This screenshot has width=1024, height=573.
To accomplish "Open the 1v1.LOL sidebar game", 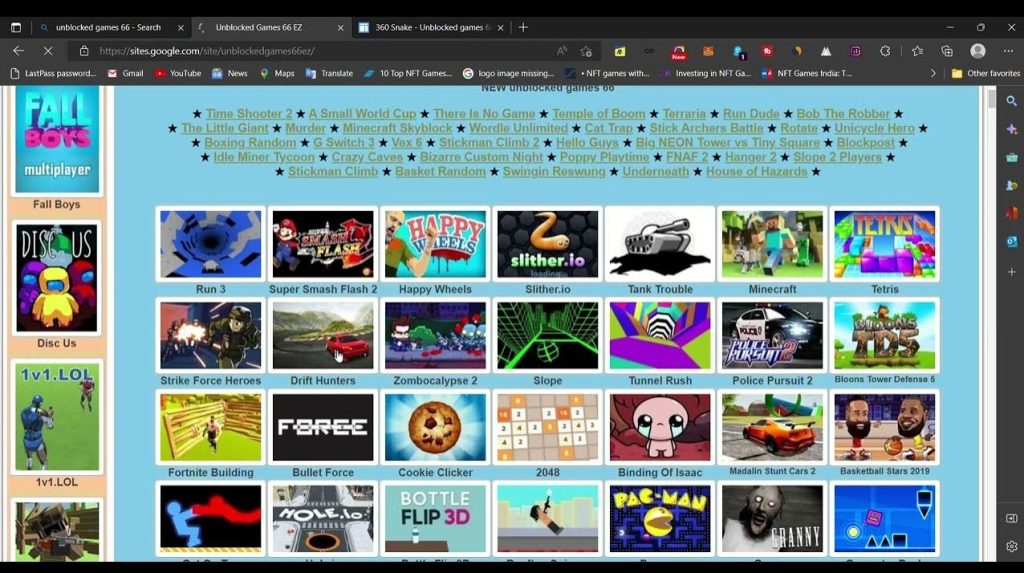I will coord(57,417).
